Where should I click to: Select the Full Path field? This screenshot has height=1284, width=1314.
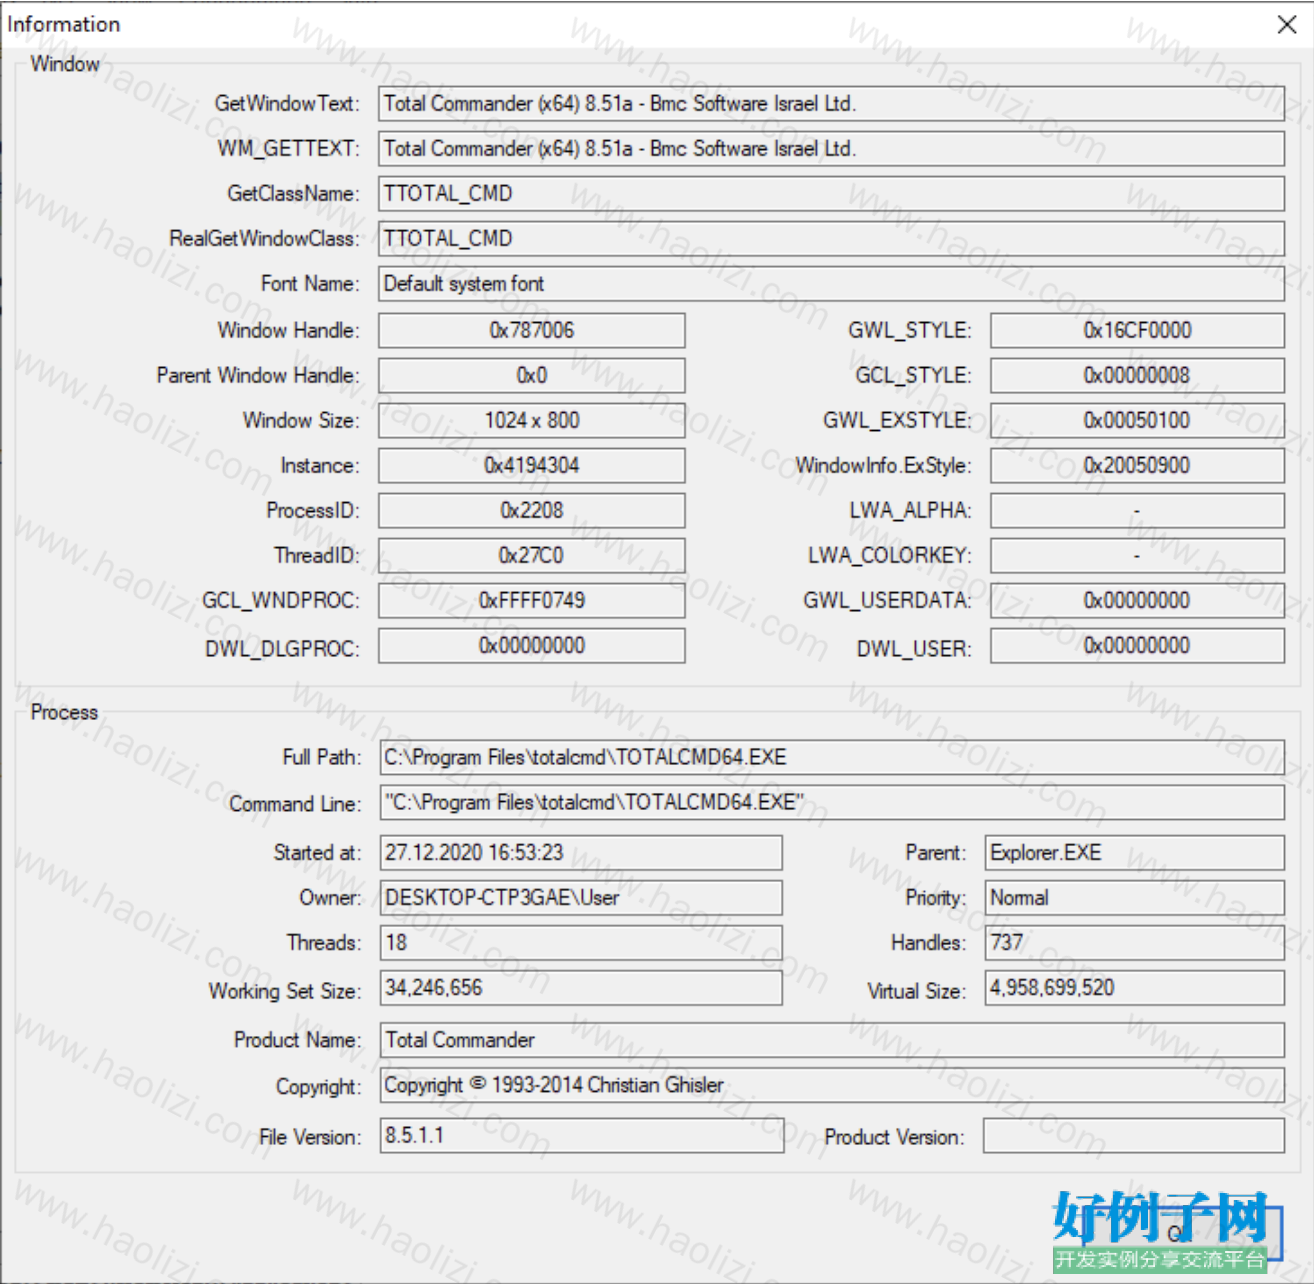point(832,758)
